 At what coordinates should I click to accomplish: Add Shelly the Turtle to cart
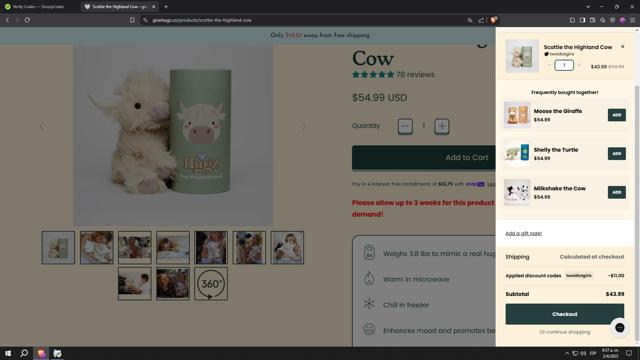pyautogui.click(x=616, y=153)
